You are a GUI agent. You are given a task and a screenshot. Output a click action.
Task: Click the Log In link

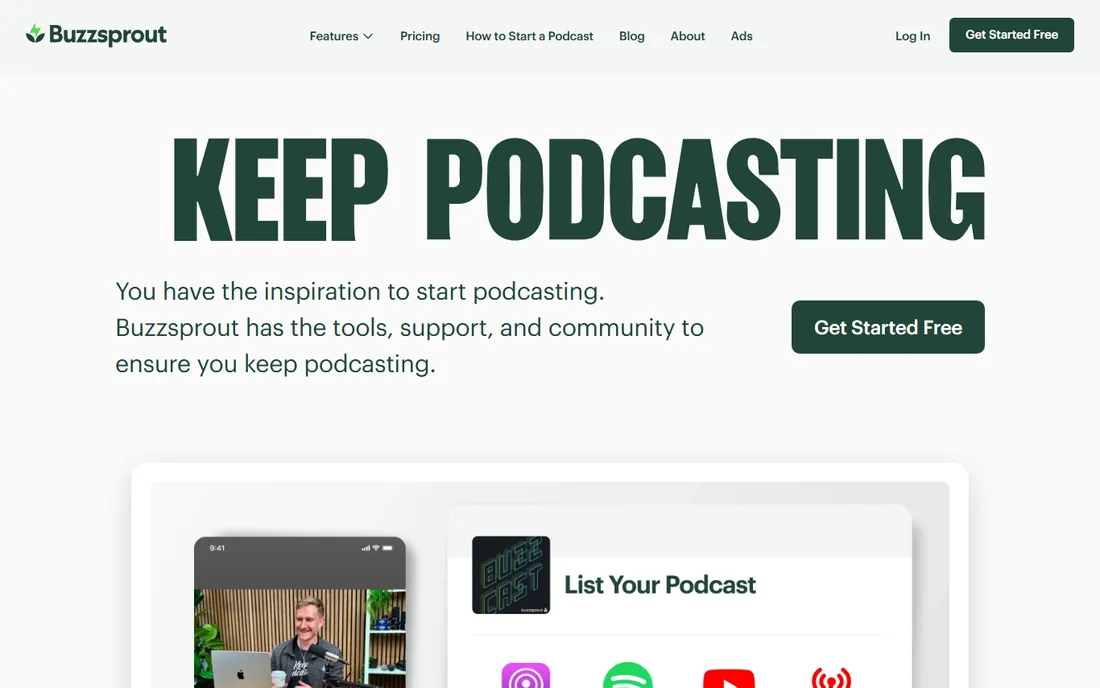(912, 36)
